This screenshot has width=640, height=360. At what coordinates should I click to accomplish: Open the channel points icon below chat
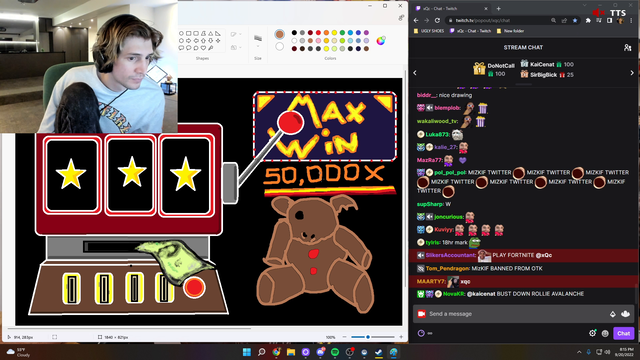point(421,333)
